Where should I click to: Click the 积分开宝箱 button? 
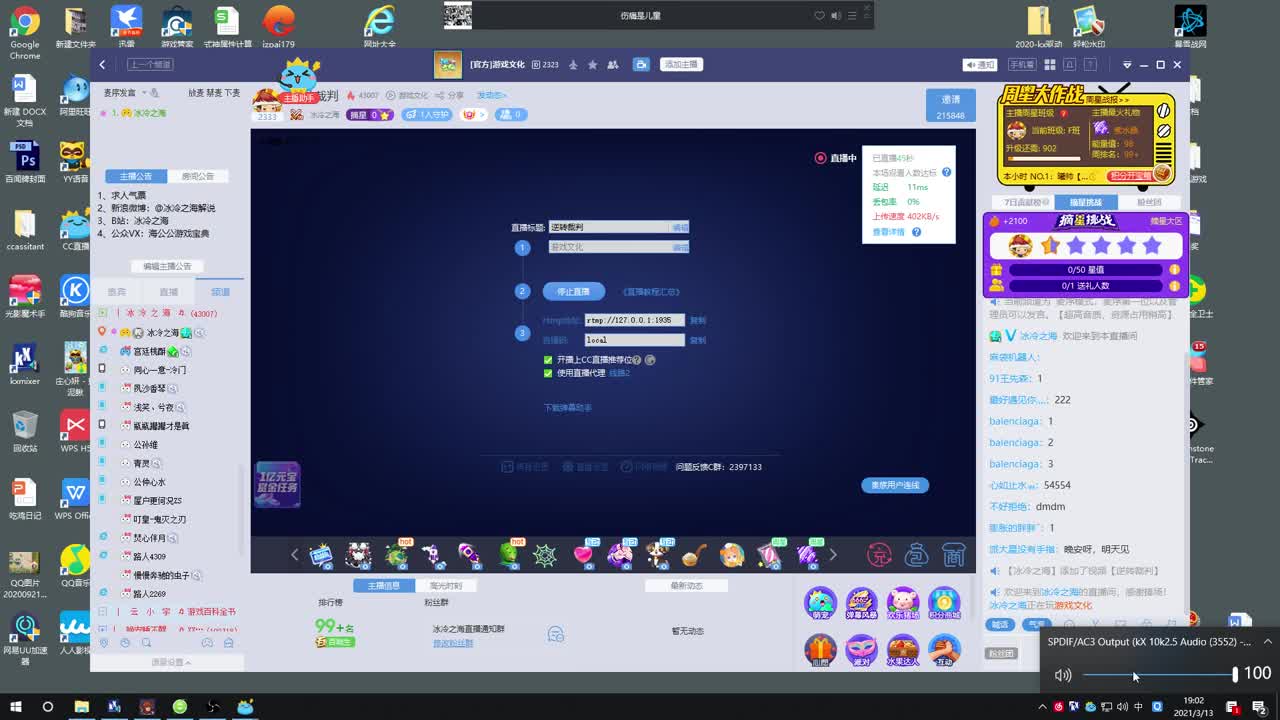(1131, 176)
